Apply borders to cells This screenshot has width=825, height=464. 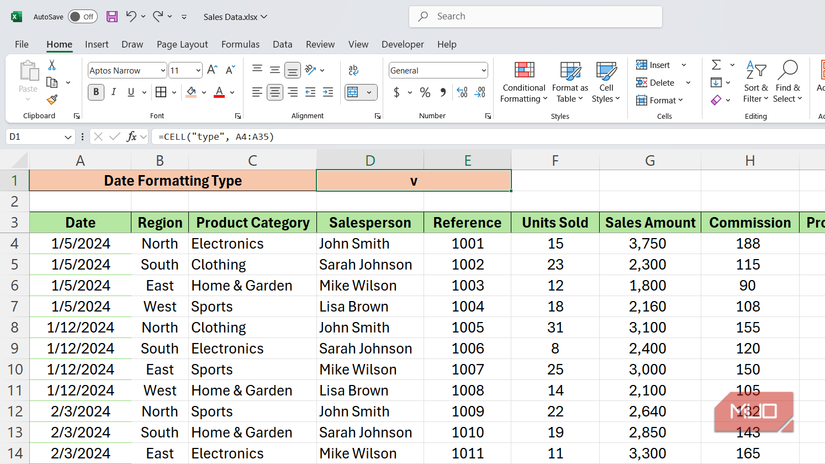point(161,93)
